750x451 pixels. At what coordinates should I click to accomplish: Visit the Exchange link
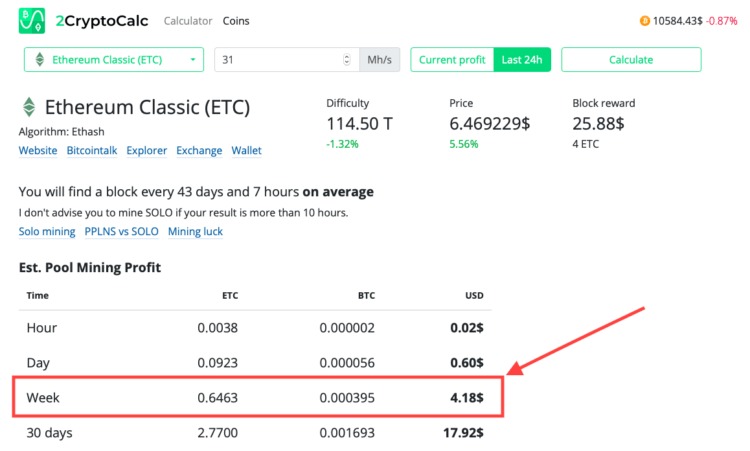click(x=199, y=150)
